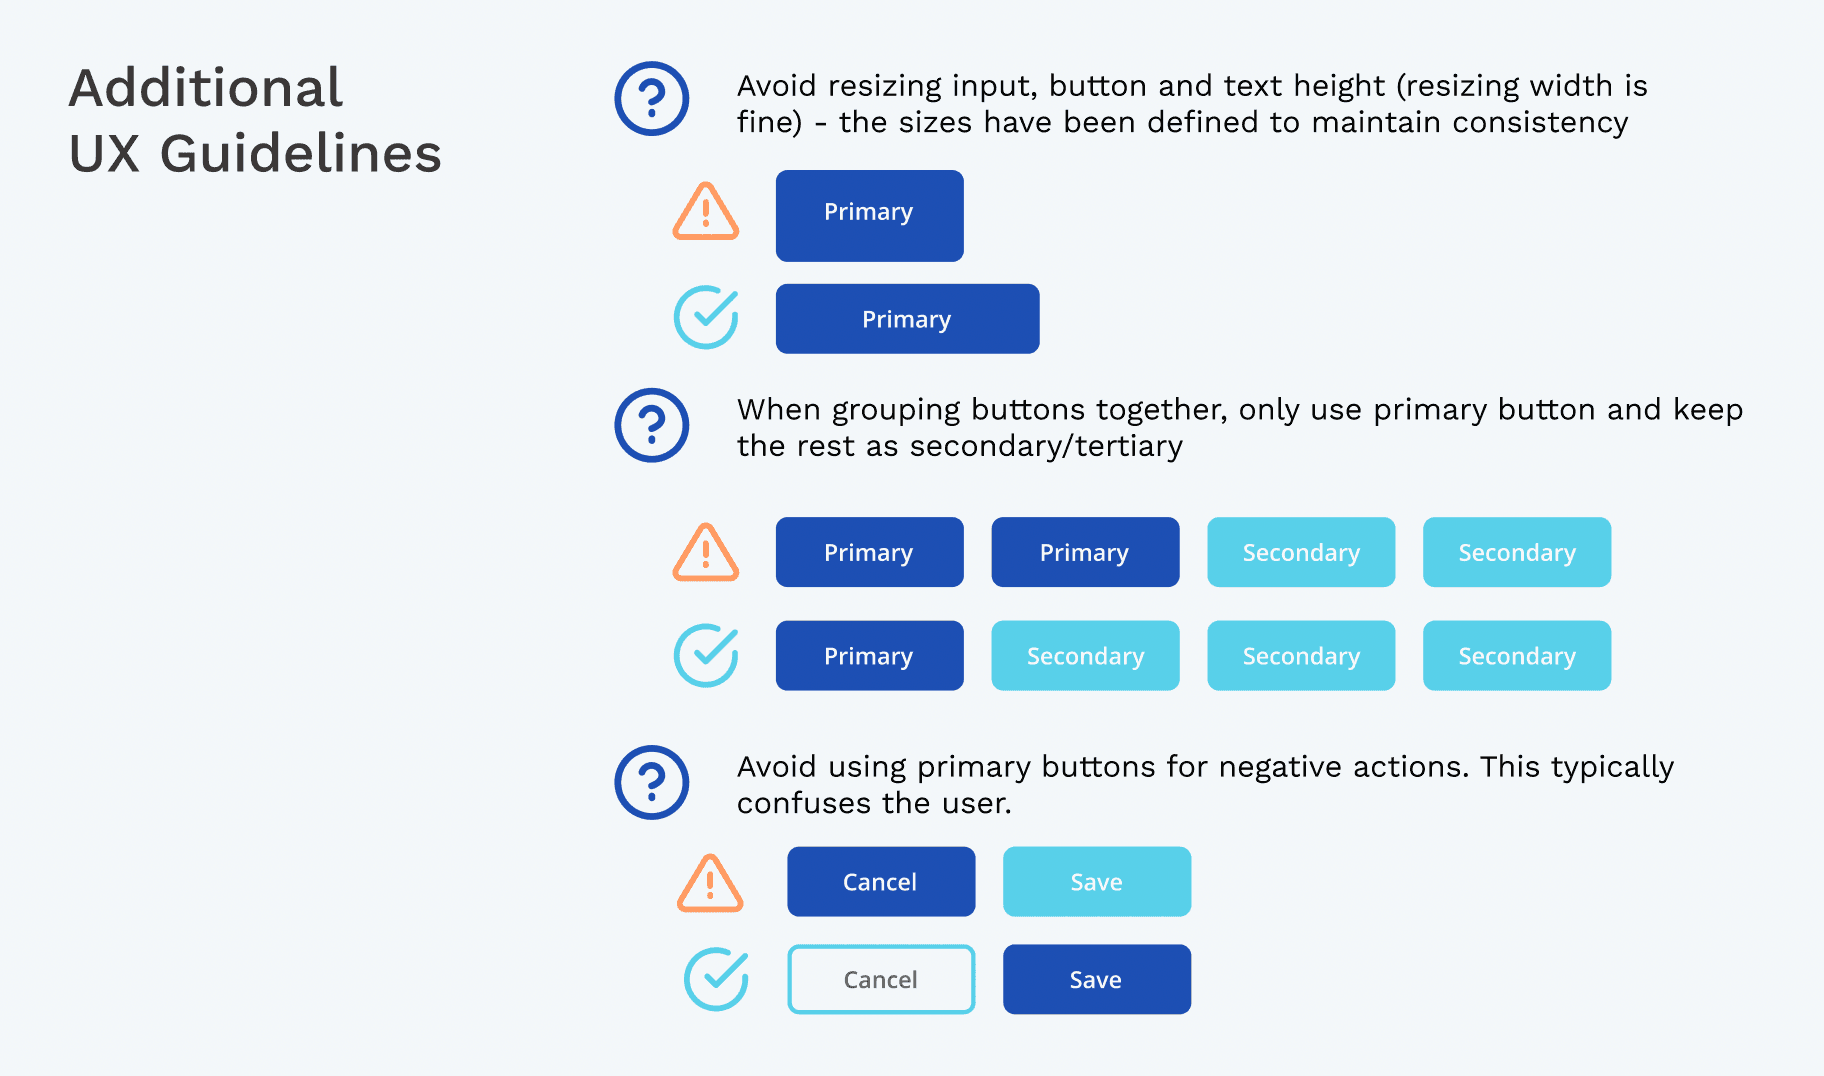Click second Primary button in the warning group row

coord(1085,553)
